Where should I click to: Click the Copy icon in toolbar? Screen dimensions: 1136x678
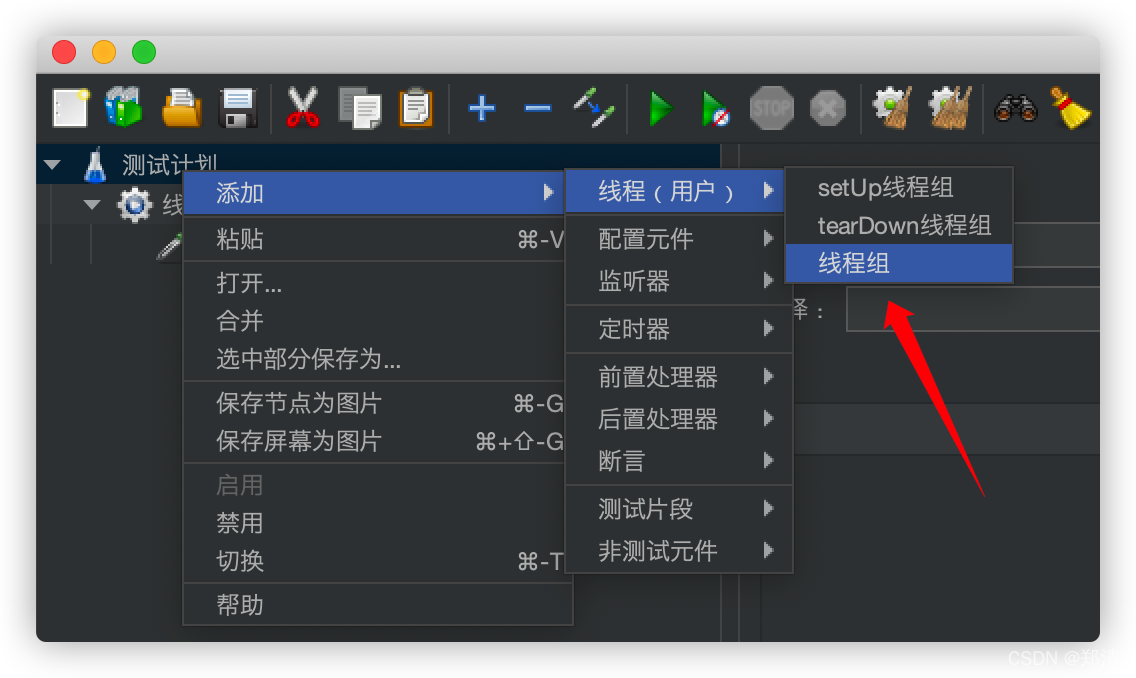(x=360, y=109)
